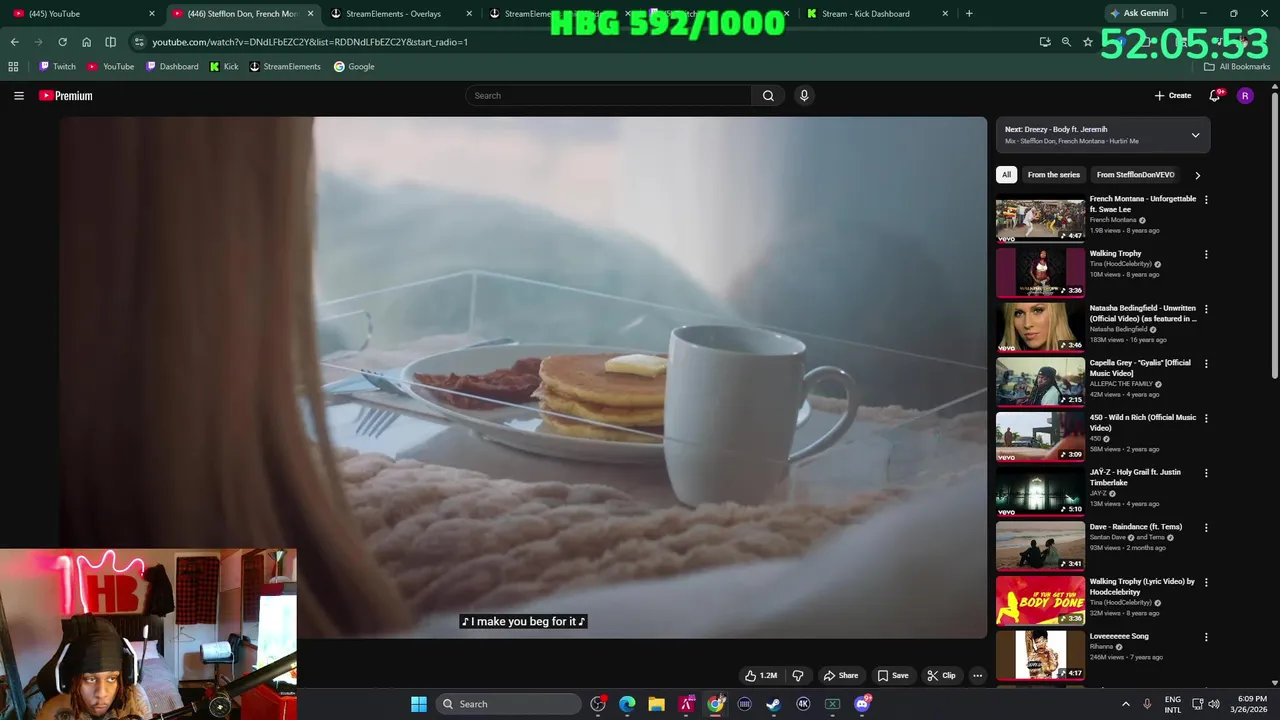Open a new browser tab
Image resolution: width=1280 pixels, height=720 pixels.
[x=969, y=14]
